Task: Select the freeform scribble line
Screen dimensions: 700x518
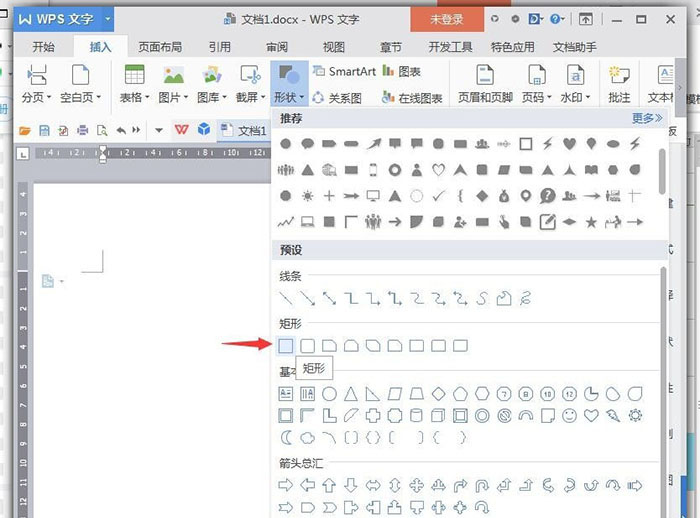Action: [525, 298]
